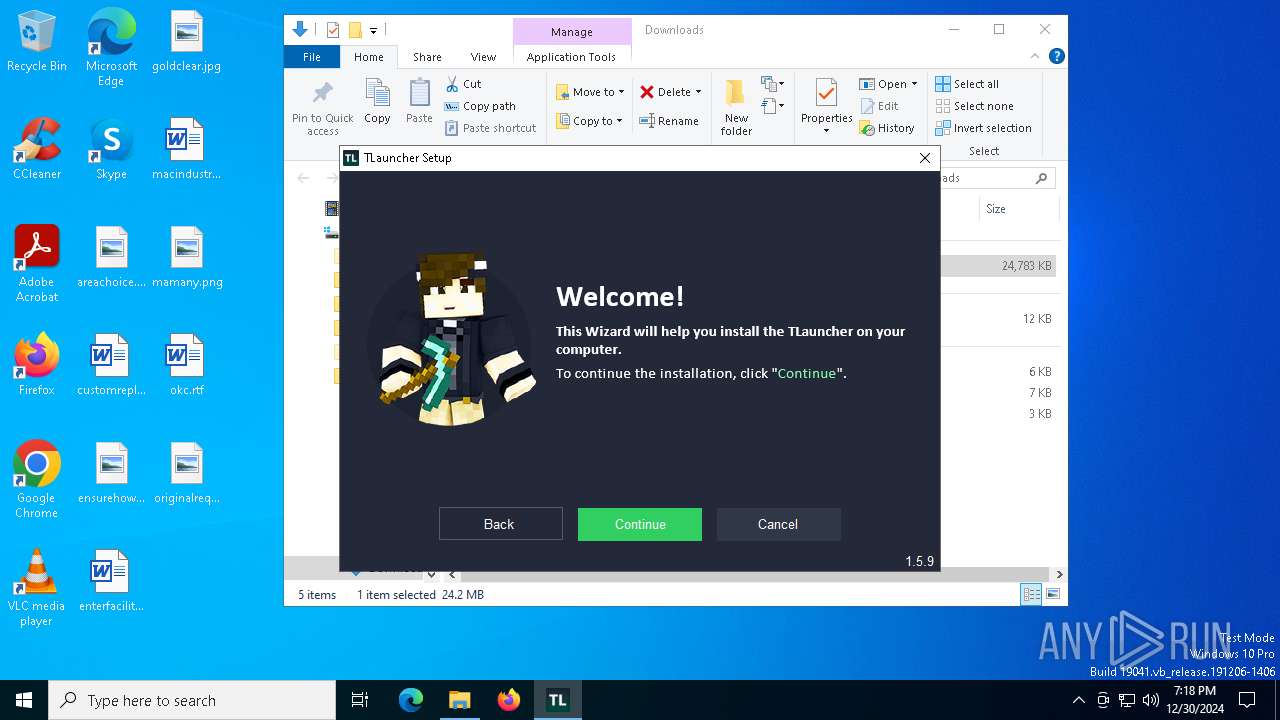Switch to the Home ribbon tab

tap(368, 57)
